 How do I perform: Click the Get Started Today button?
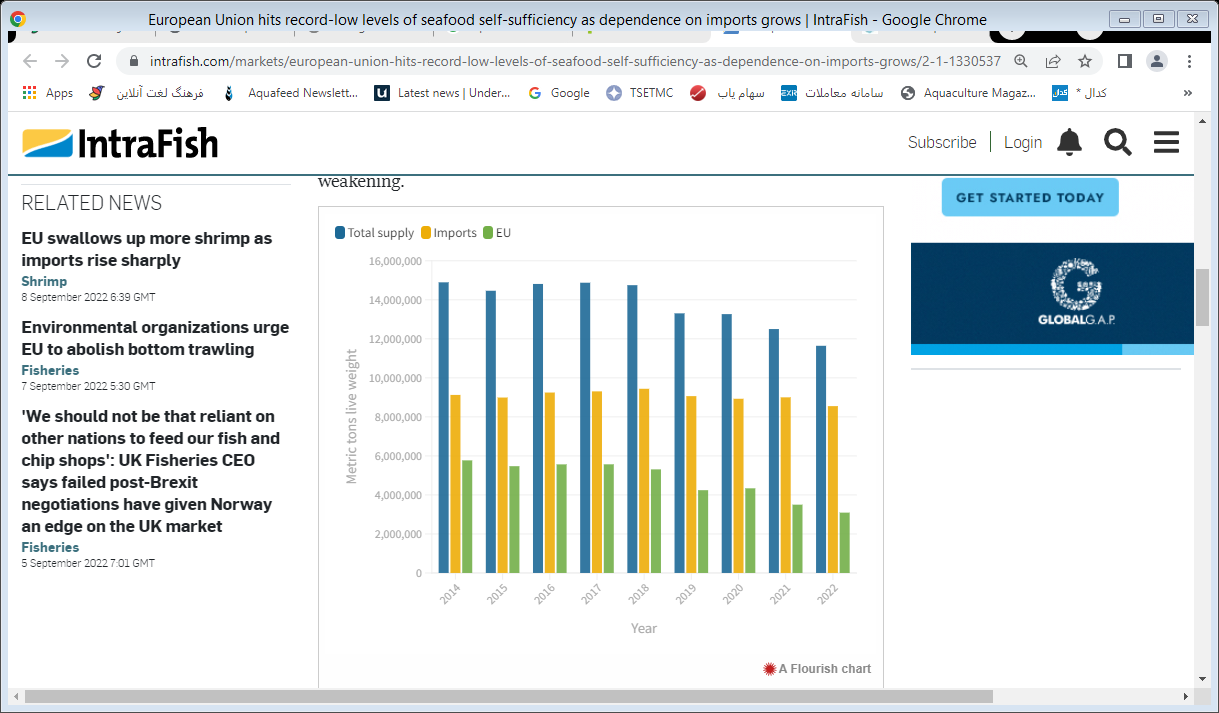1030,197
